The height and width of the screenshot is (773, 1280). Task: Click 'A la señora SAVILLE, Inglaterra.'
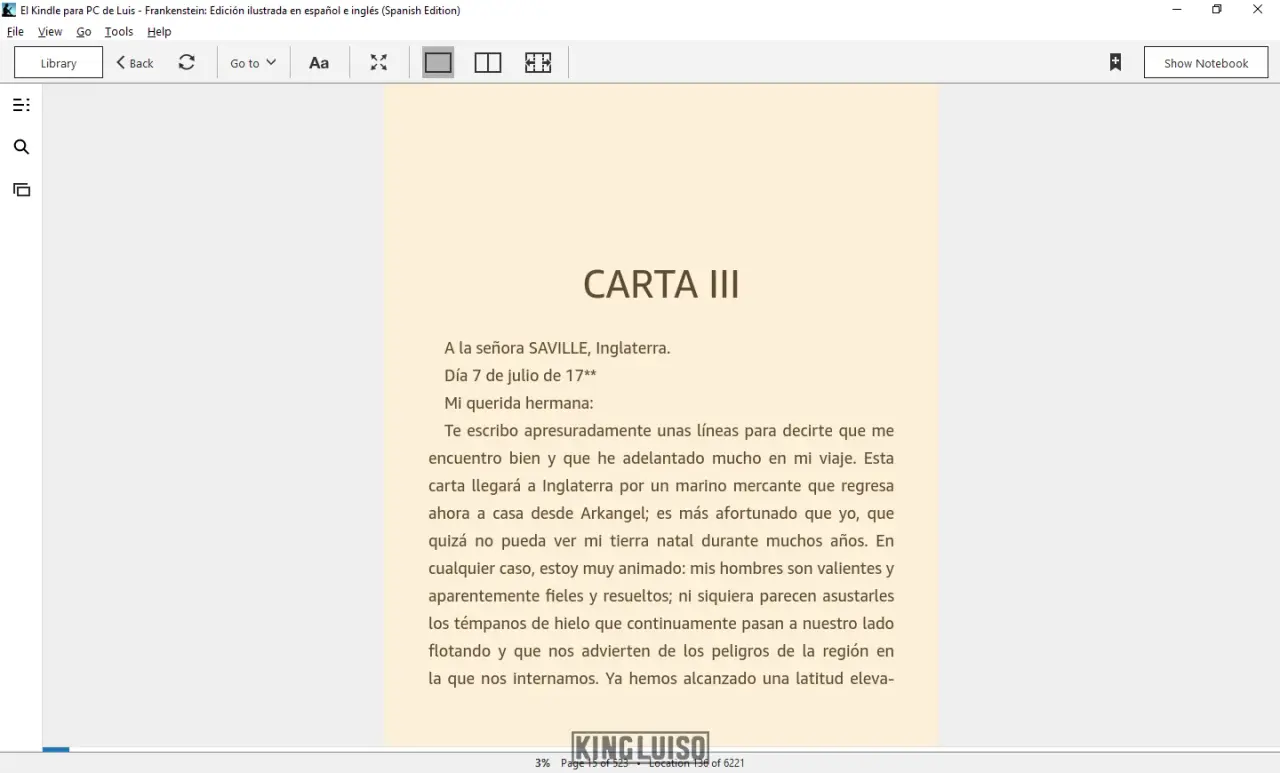(x=557, y=348)
